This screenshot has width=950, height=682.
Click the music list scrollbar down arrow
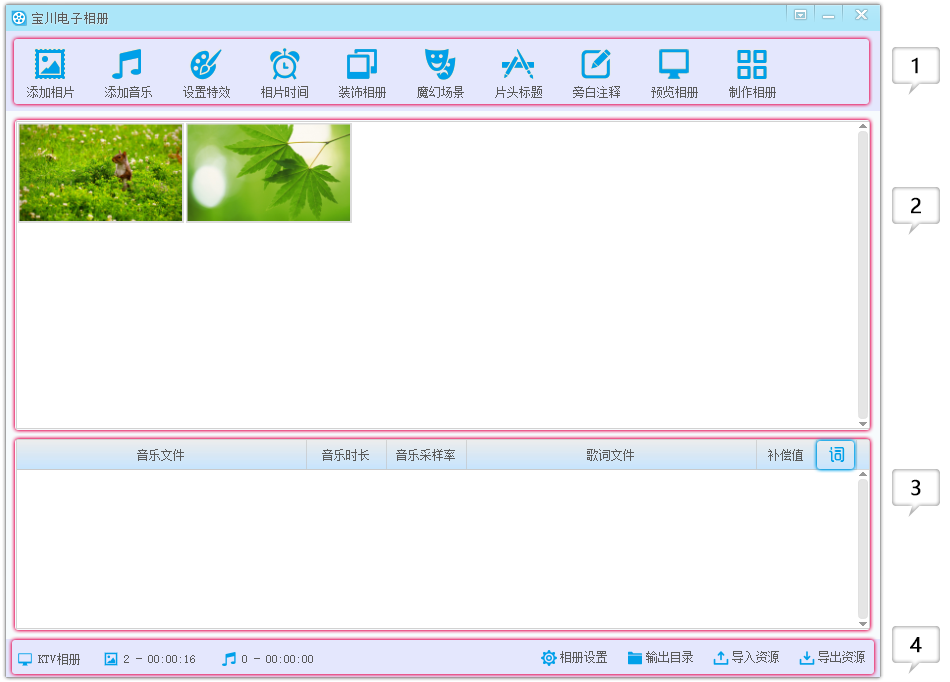tap(863, 624)
